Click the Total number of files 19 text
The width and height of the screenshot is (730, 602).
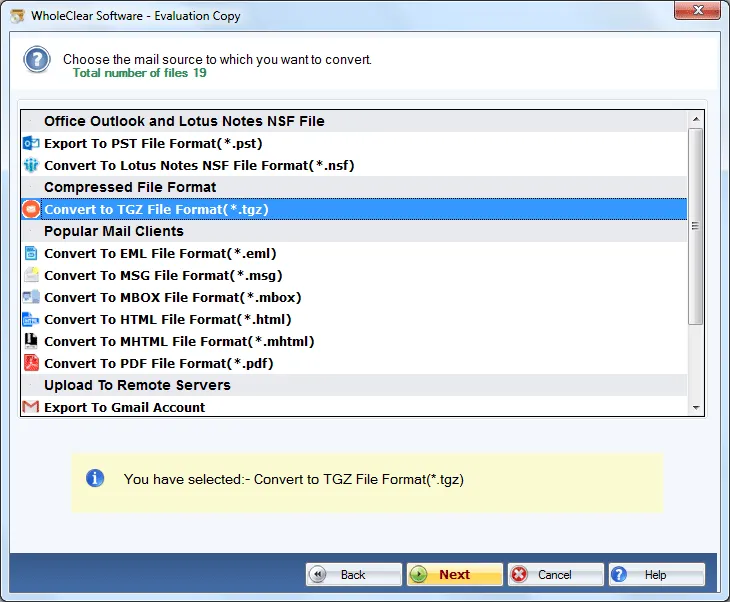click(x=139, y=73)
